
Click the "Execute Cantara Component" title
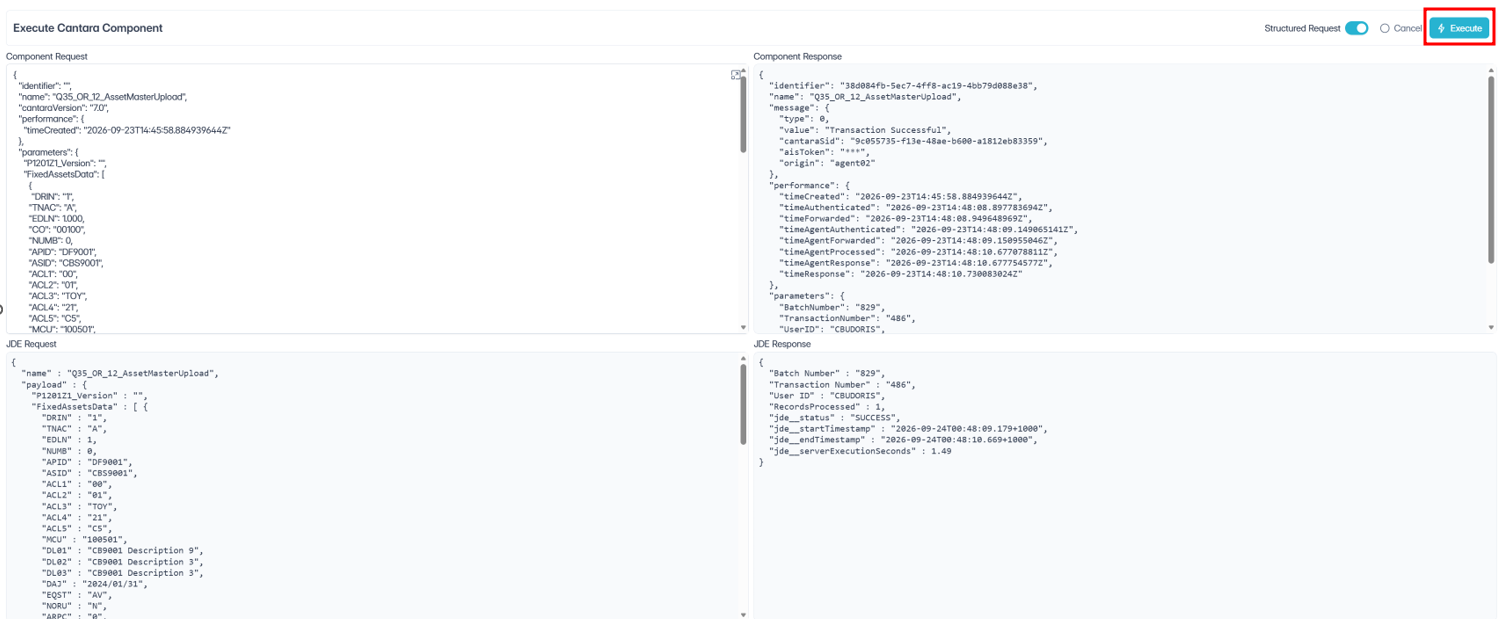[x=88, y=28]
